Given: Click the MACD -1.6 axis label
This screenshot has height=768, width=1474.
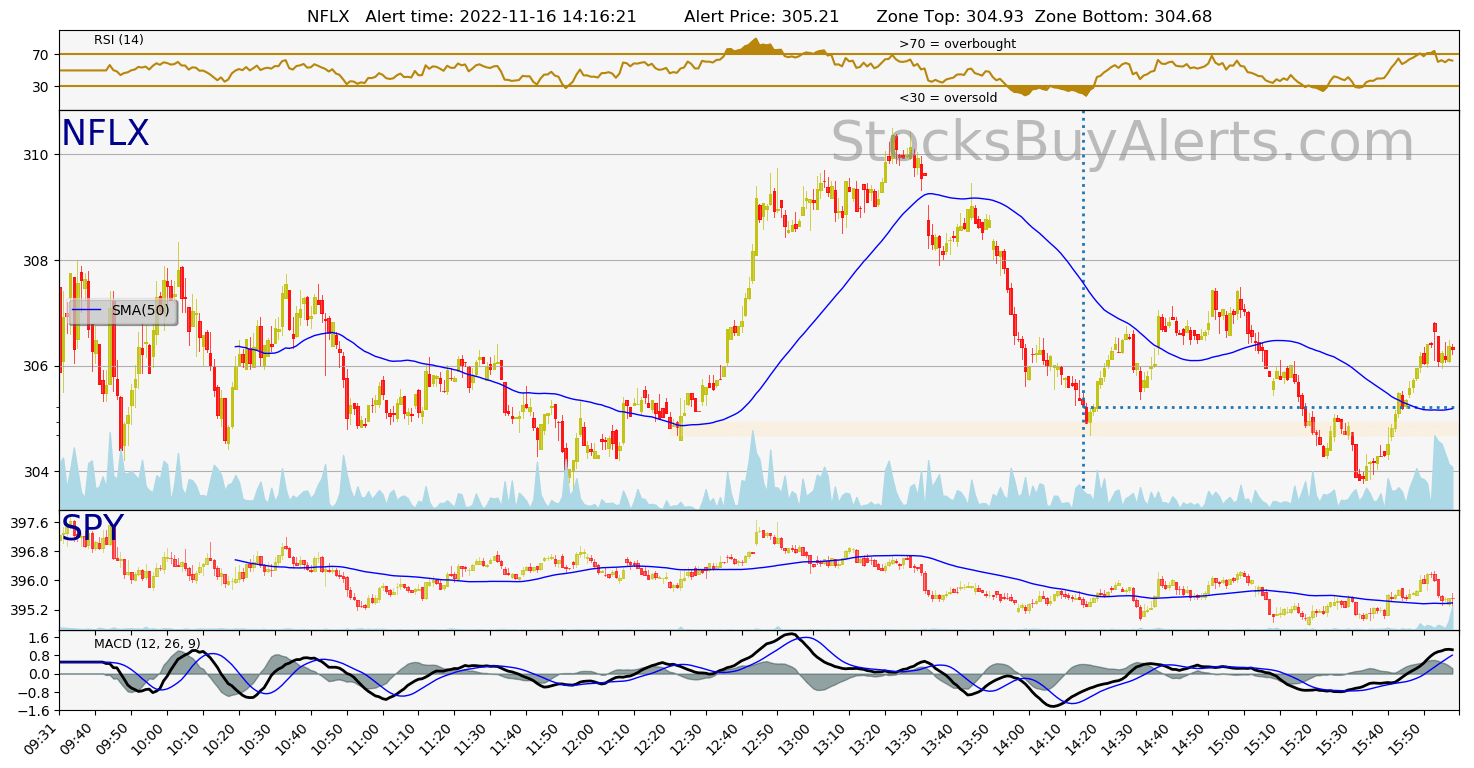Looking at the screenshot, I should pos(35,711).
